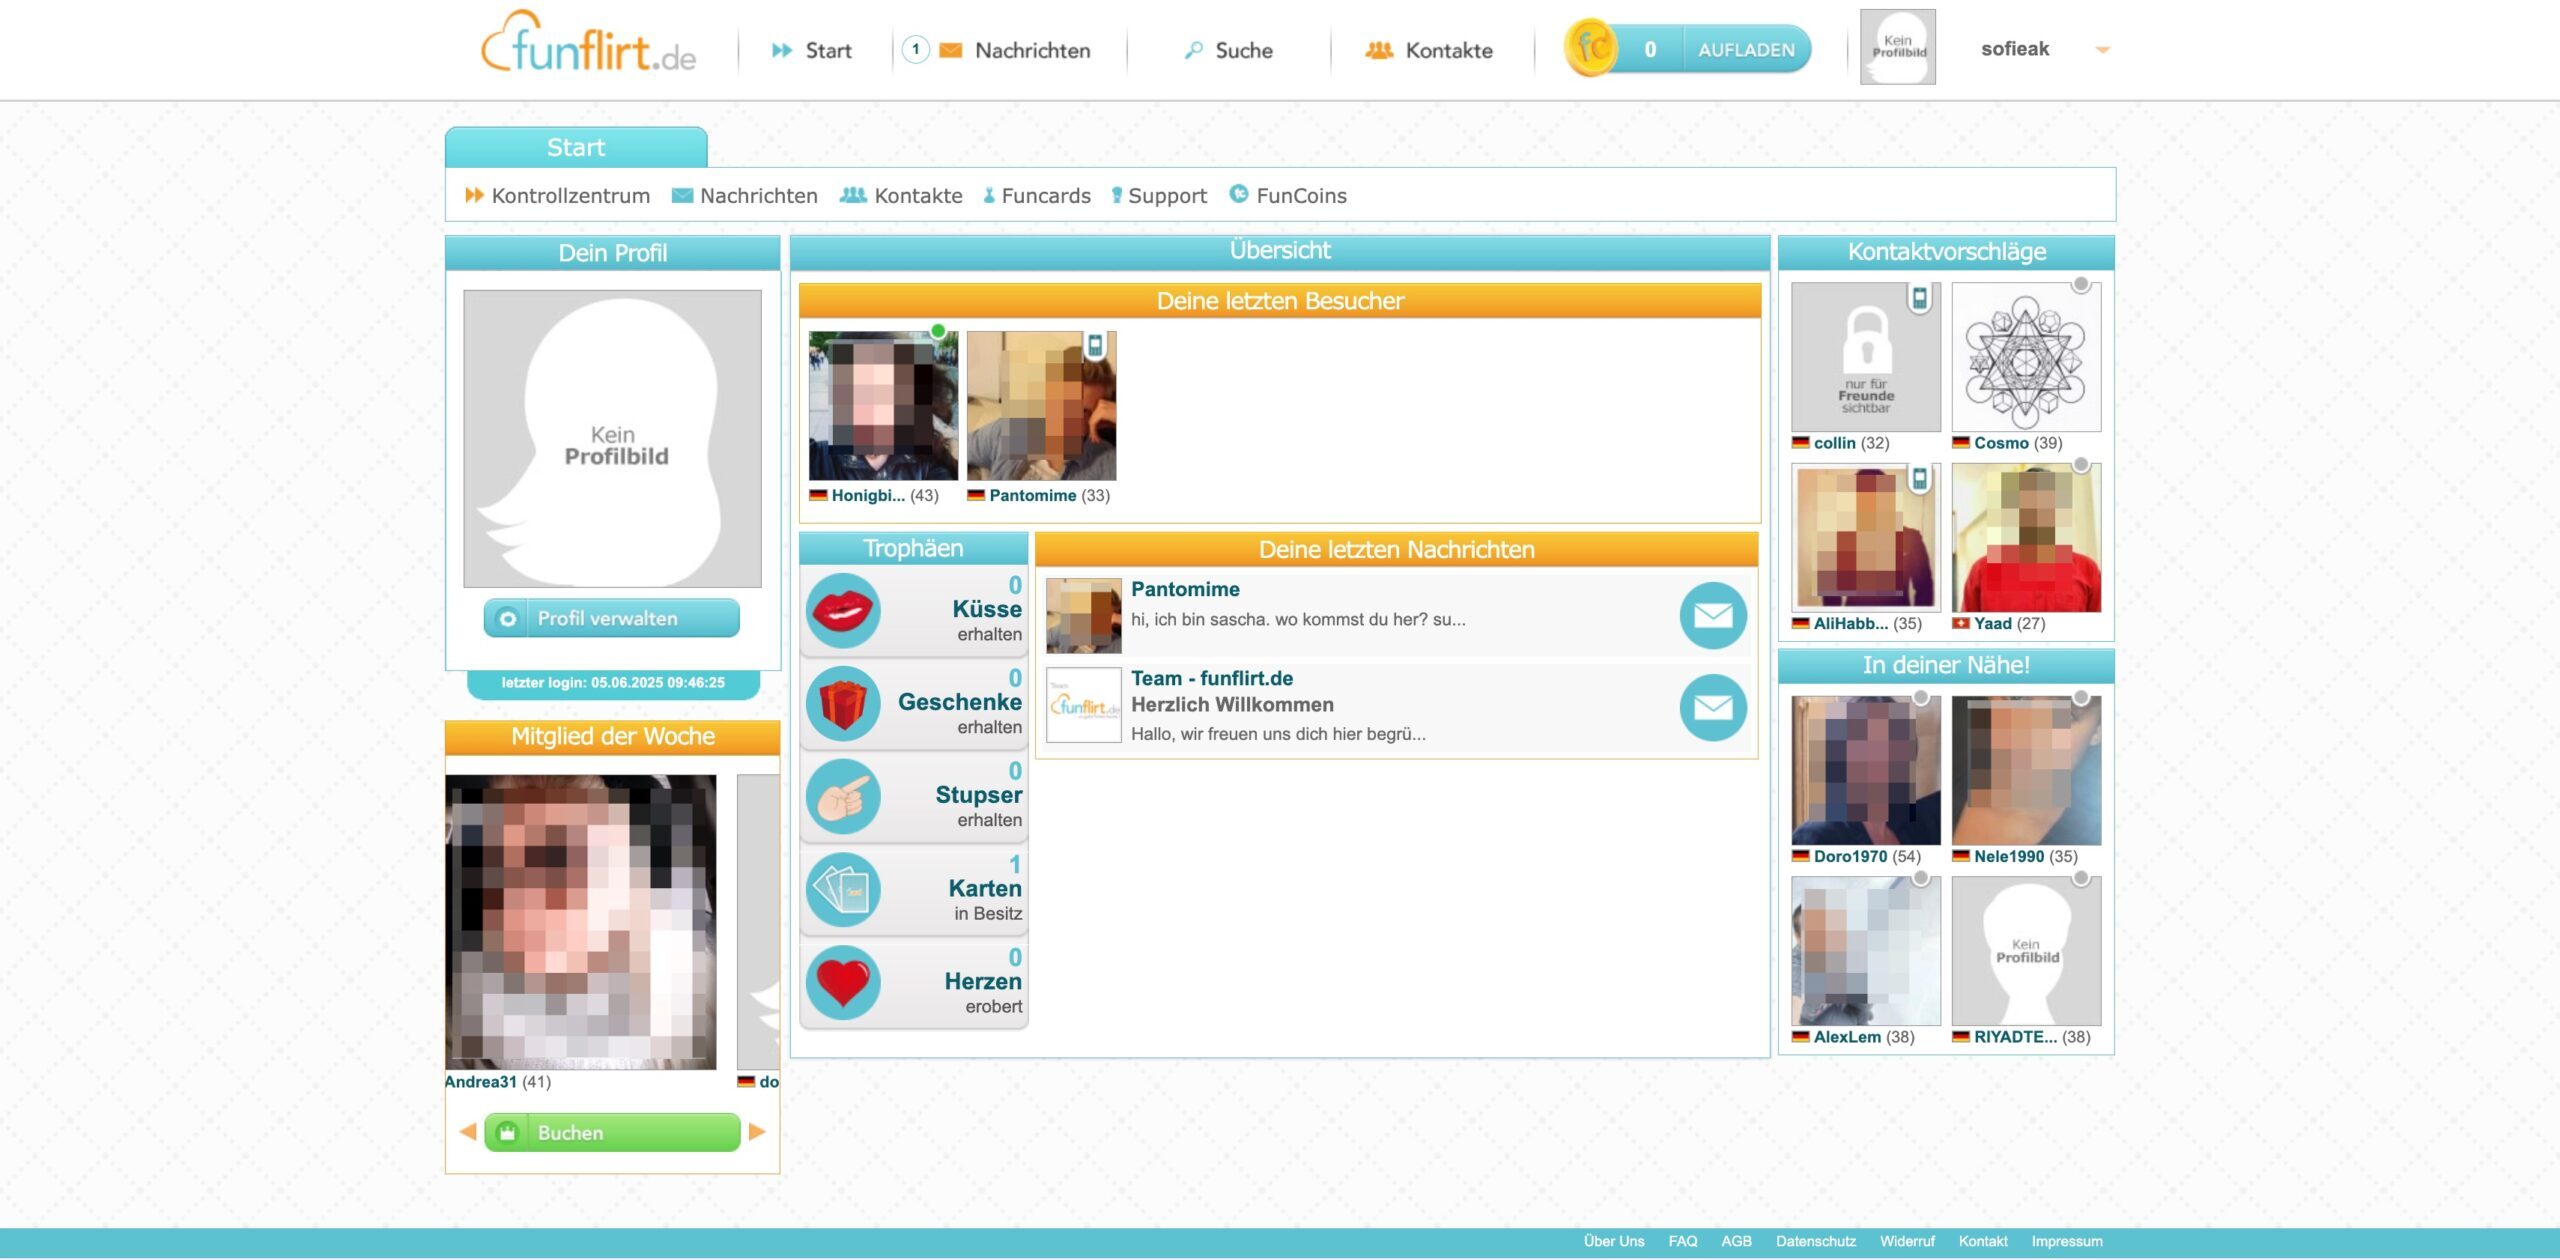The image size is (2560, 1260).
Task: Open Über Uns footer link
Action: tap(1613, 1241)
